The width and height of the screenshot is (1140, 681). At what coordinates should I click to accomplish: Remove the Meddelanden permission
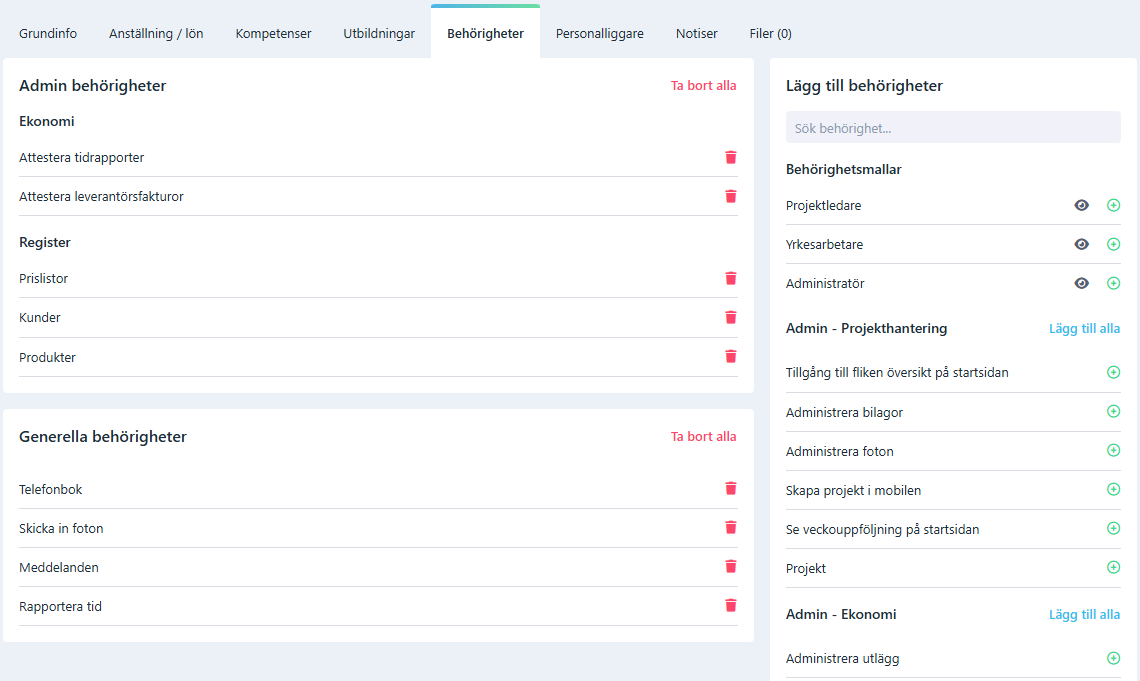(x=731, y=566)
